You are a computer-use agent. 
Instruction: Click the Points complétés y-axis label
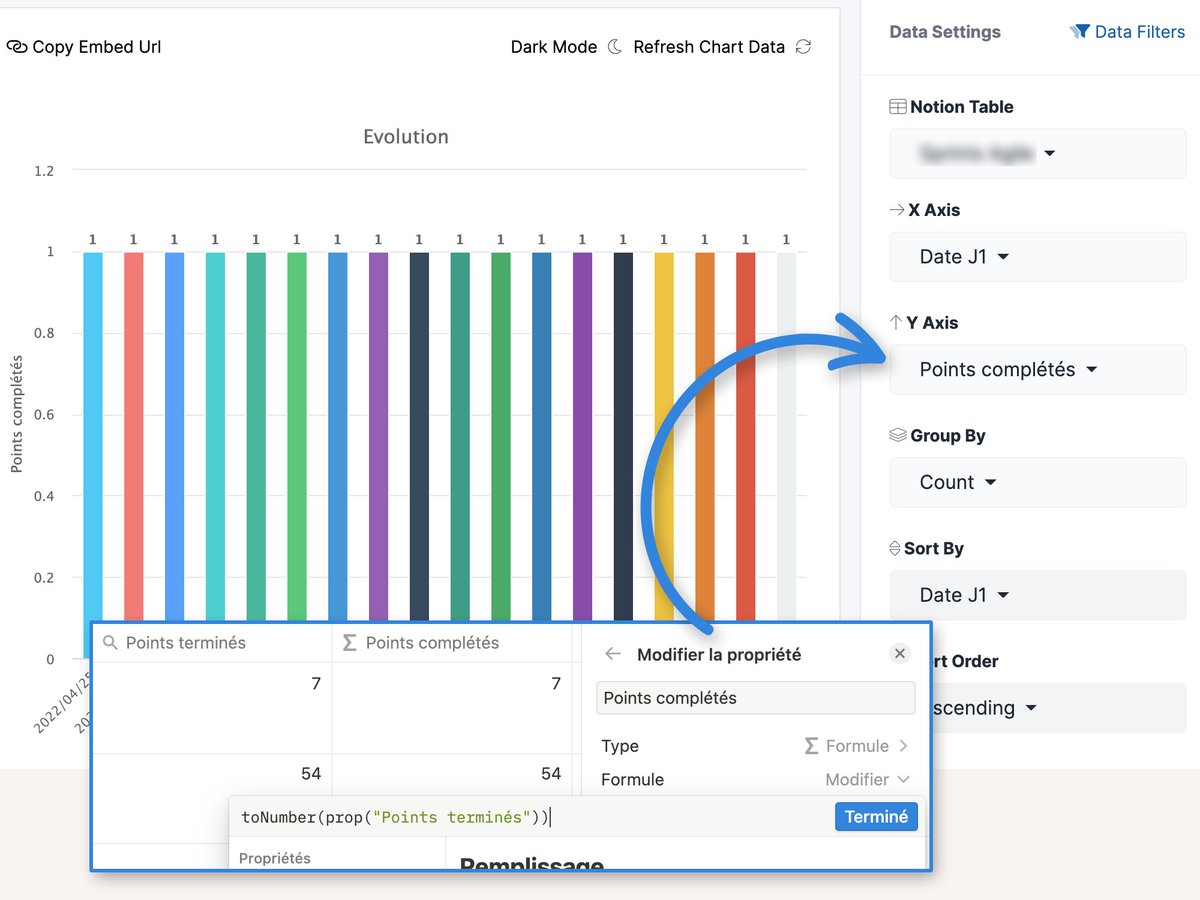pyautogui.click(x=17, y=413)
